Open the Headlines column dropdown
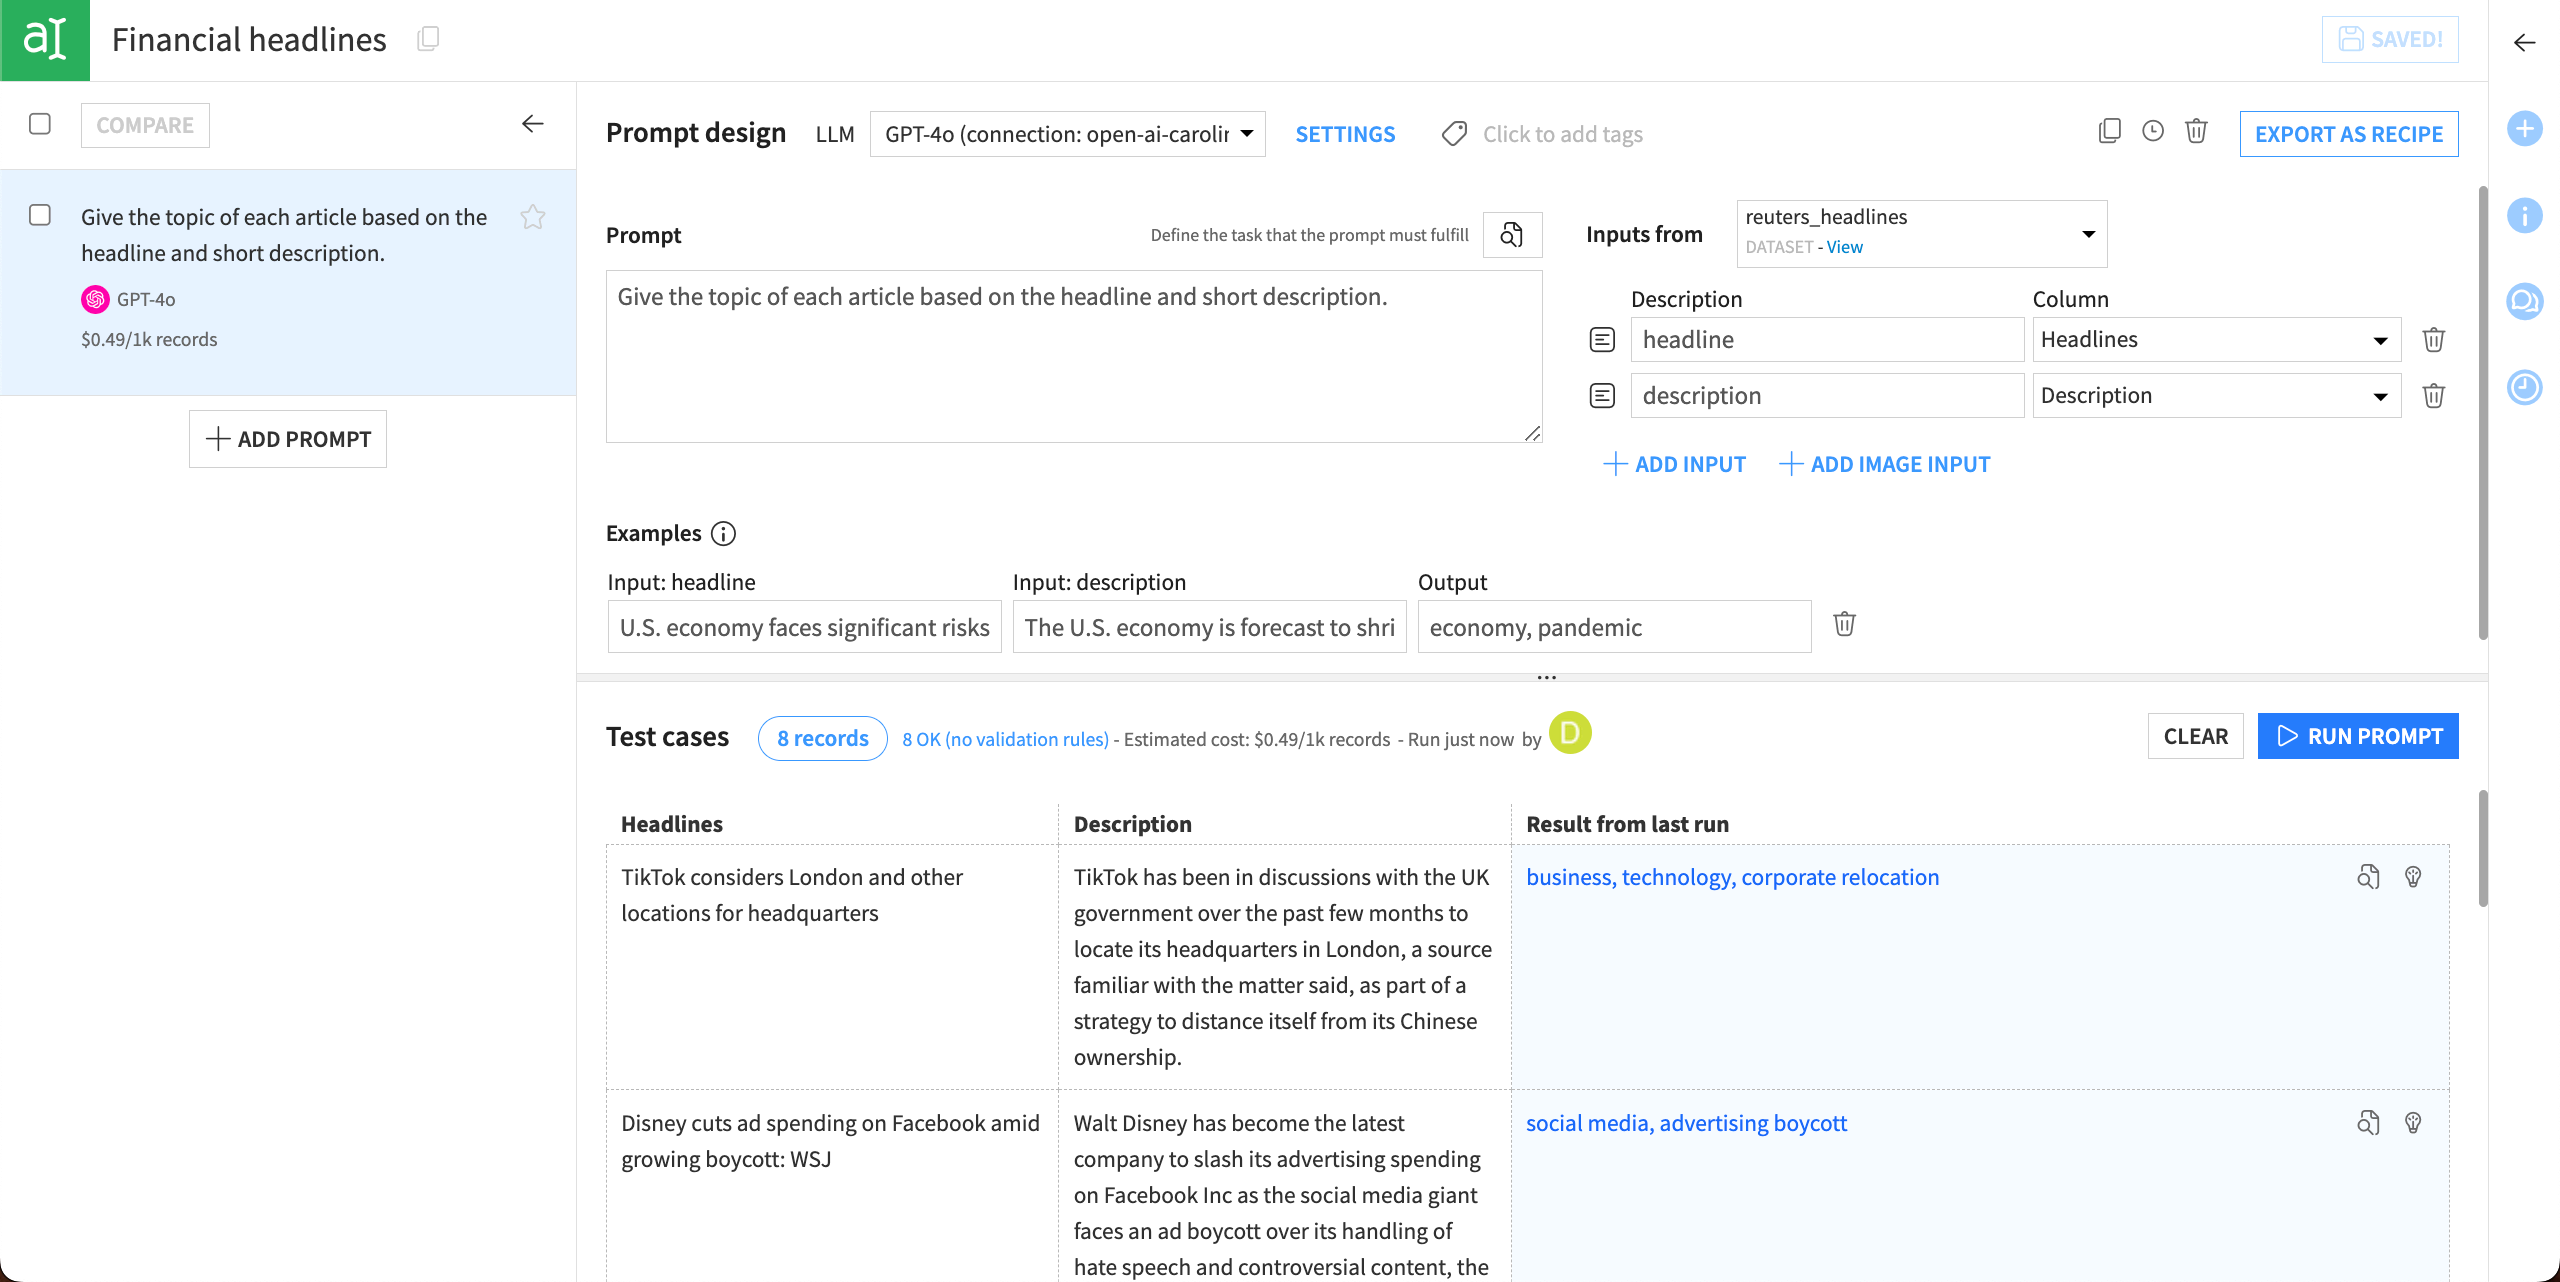 click(x=2217, y=340)
